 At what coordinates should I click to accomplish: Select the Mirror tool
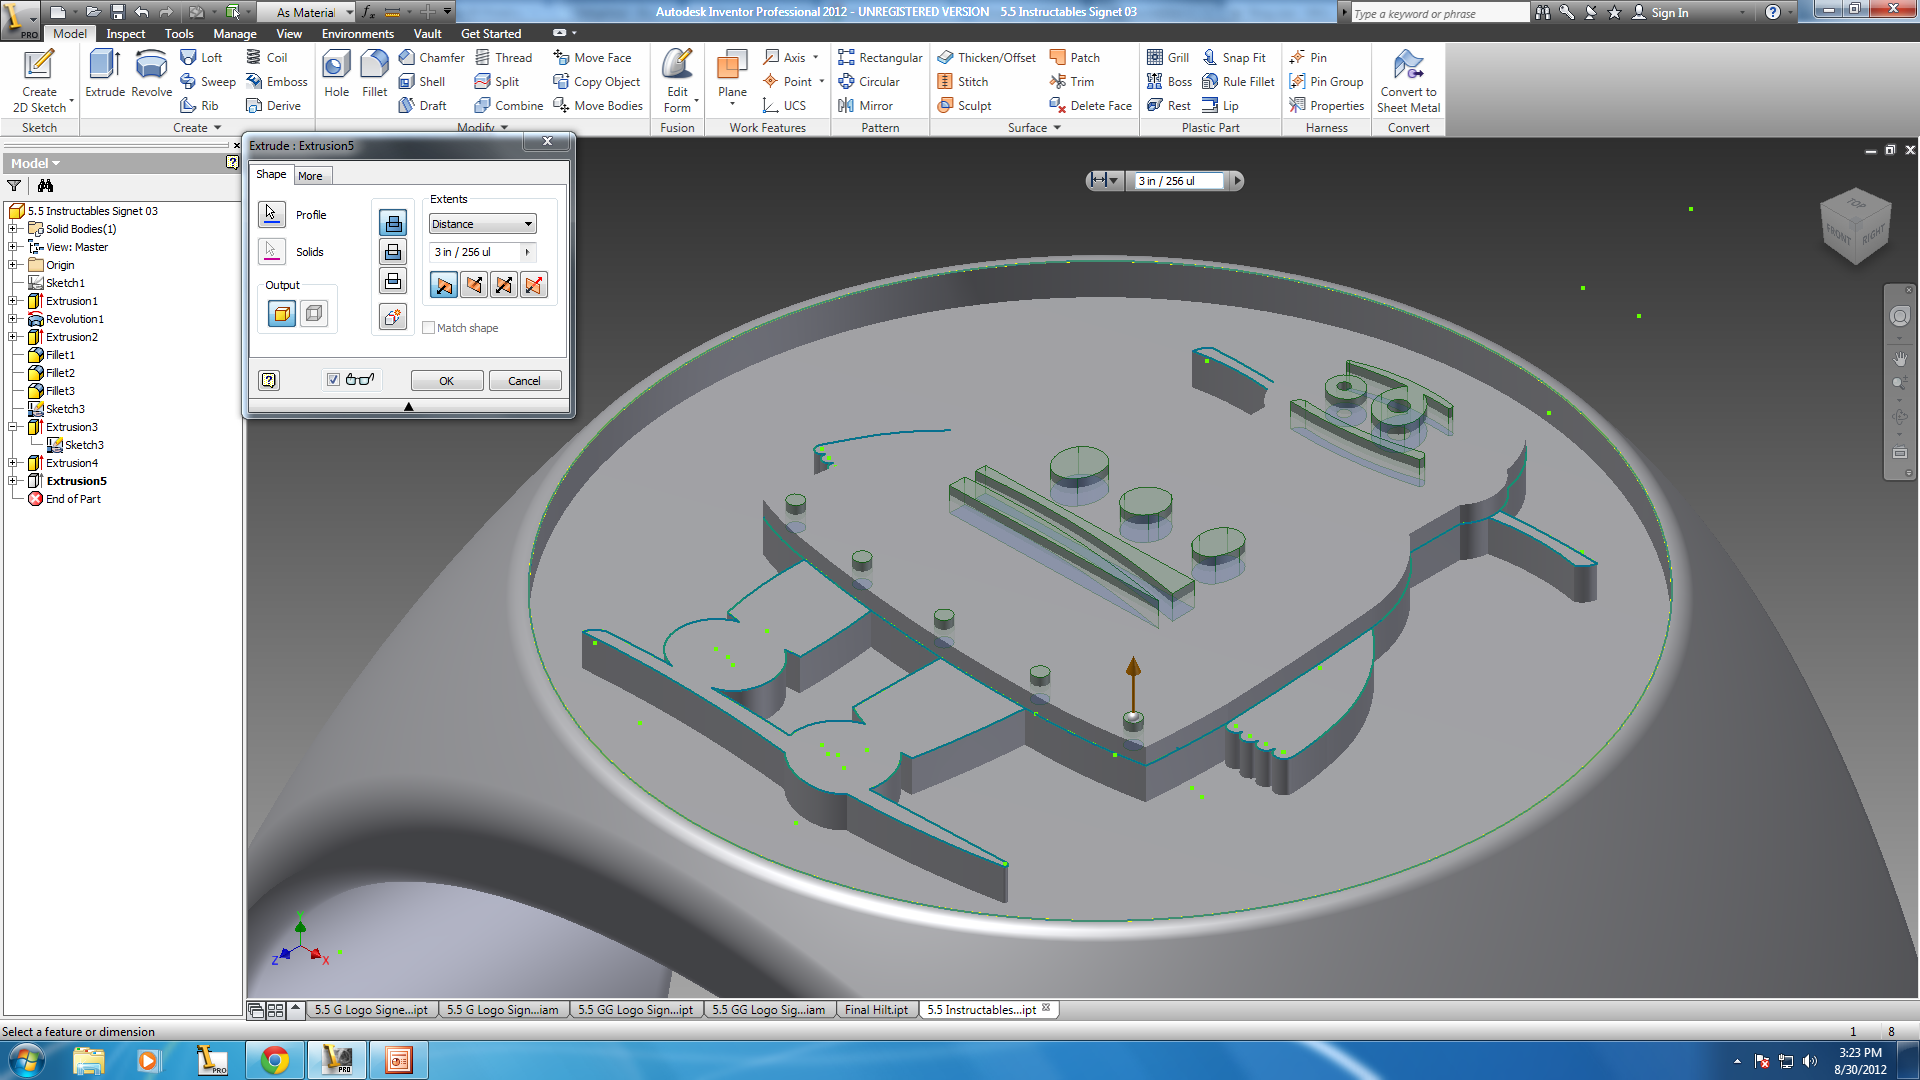pos(865,106)
